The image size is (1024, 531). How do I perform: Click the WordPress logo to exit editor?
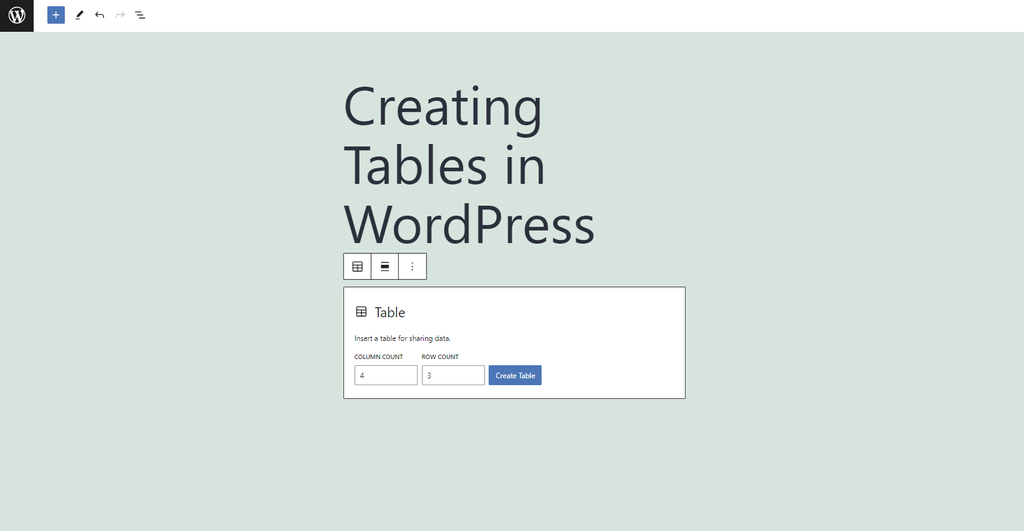(x=16, y=16)
